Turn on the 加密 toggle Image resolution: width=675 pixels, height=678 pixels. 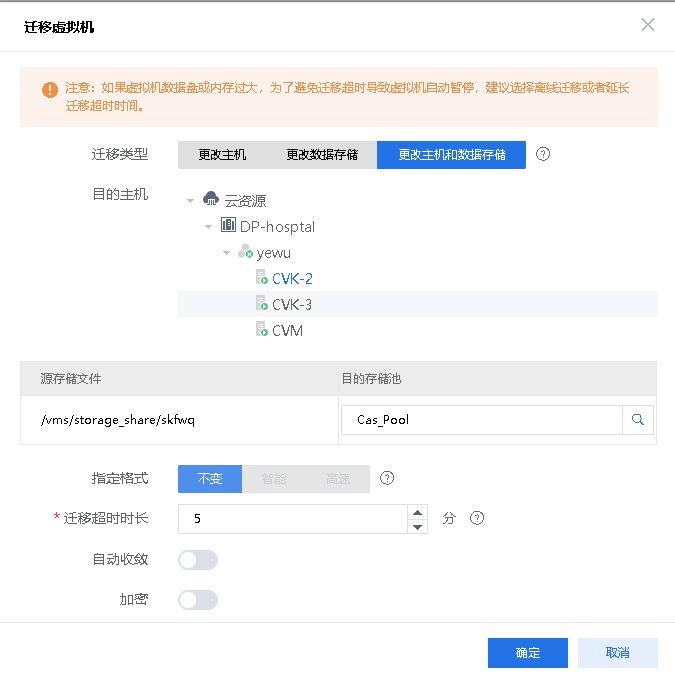pos(197,600)
